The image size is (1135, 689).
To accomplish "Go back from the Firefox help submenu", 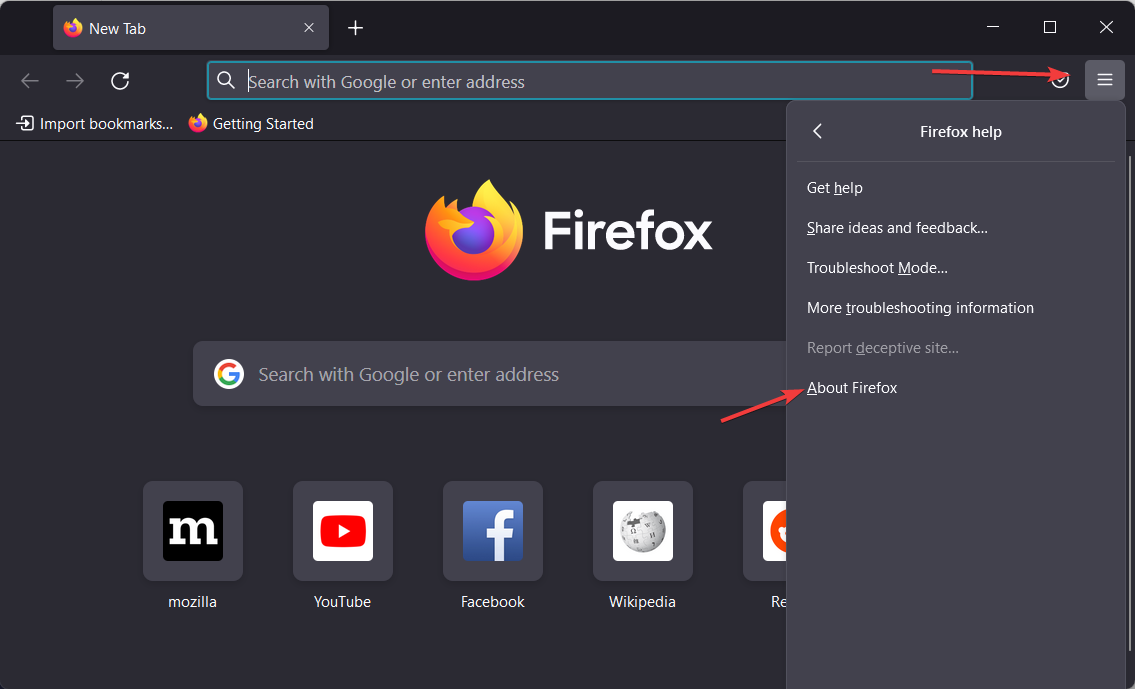I will (817, 131).
